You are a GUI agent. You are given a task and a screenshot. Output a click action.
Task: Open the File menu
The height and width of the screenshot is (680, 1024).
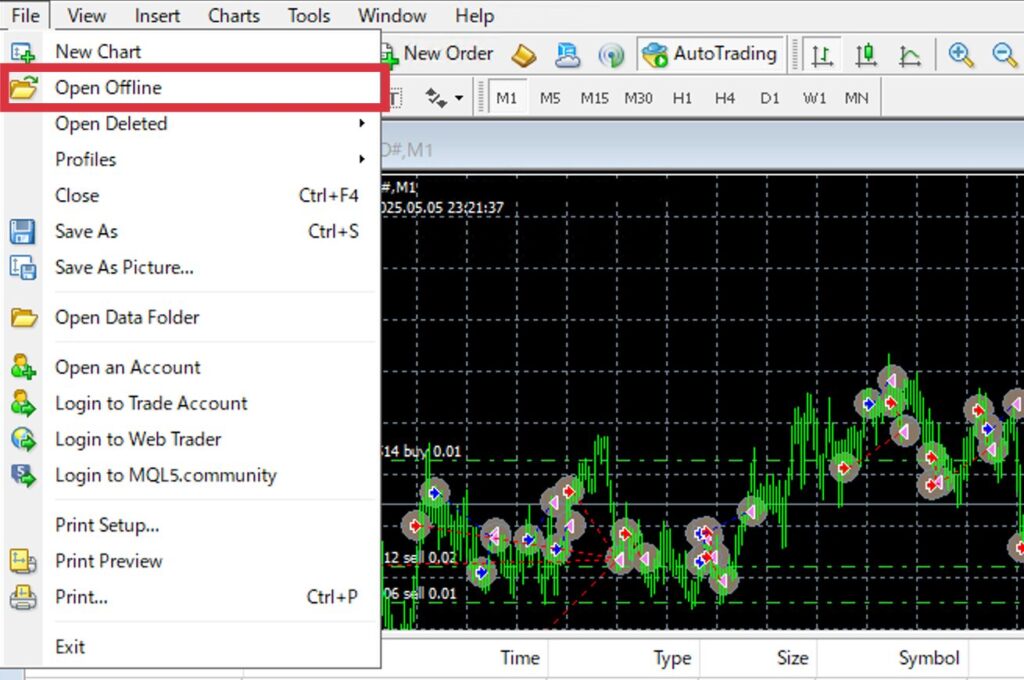25,15
